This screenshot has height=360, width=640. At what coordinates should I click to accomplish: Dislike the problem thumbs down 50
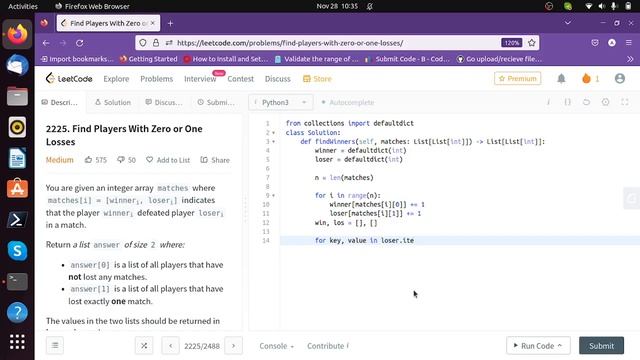tap(126, 160)
